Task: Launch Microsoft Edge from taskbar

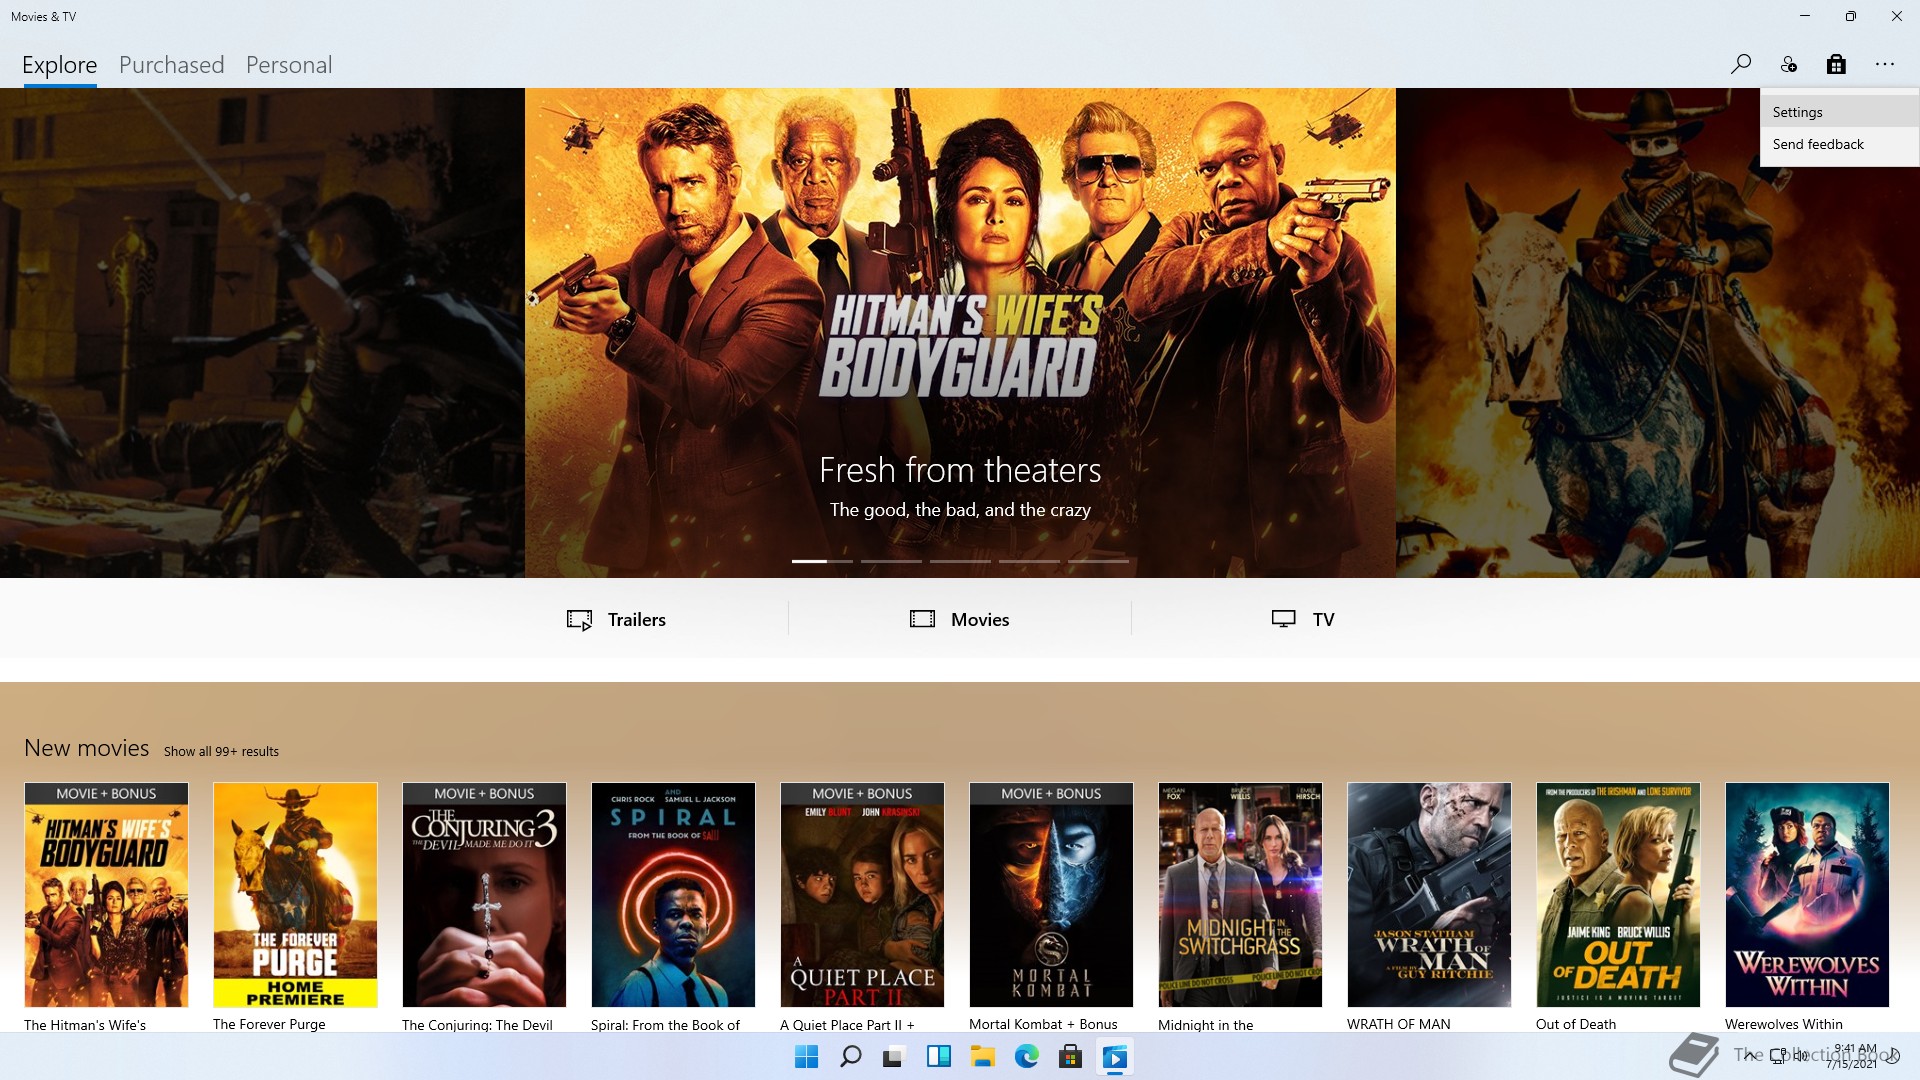Action: [x=1026, y=1057]
